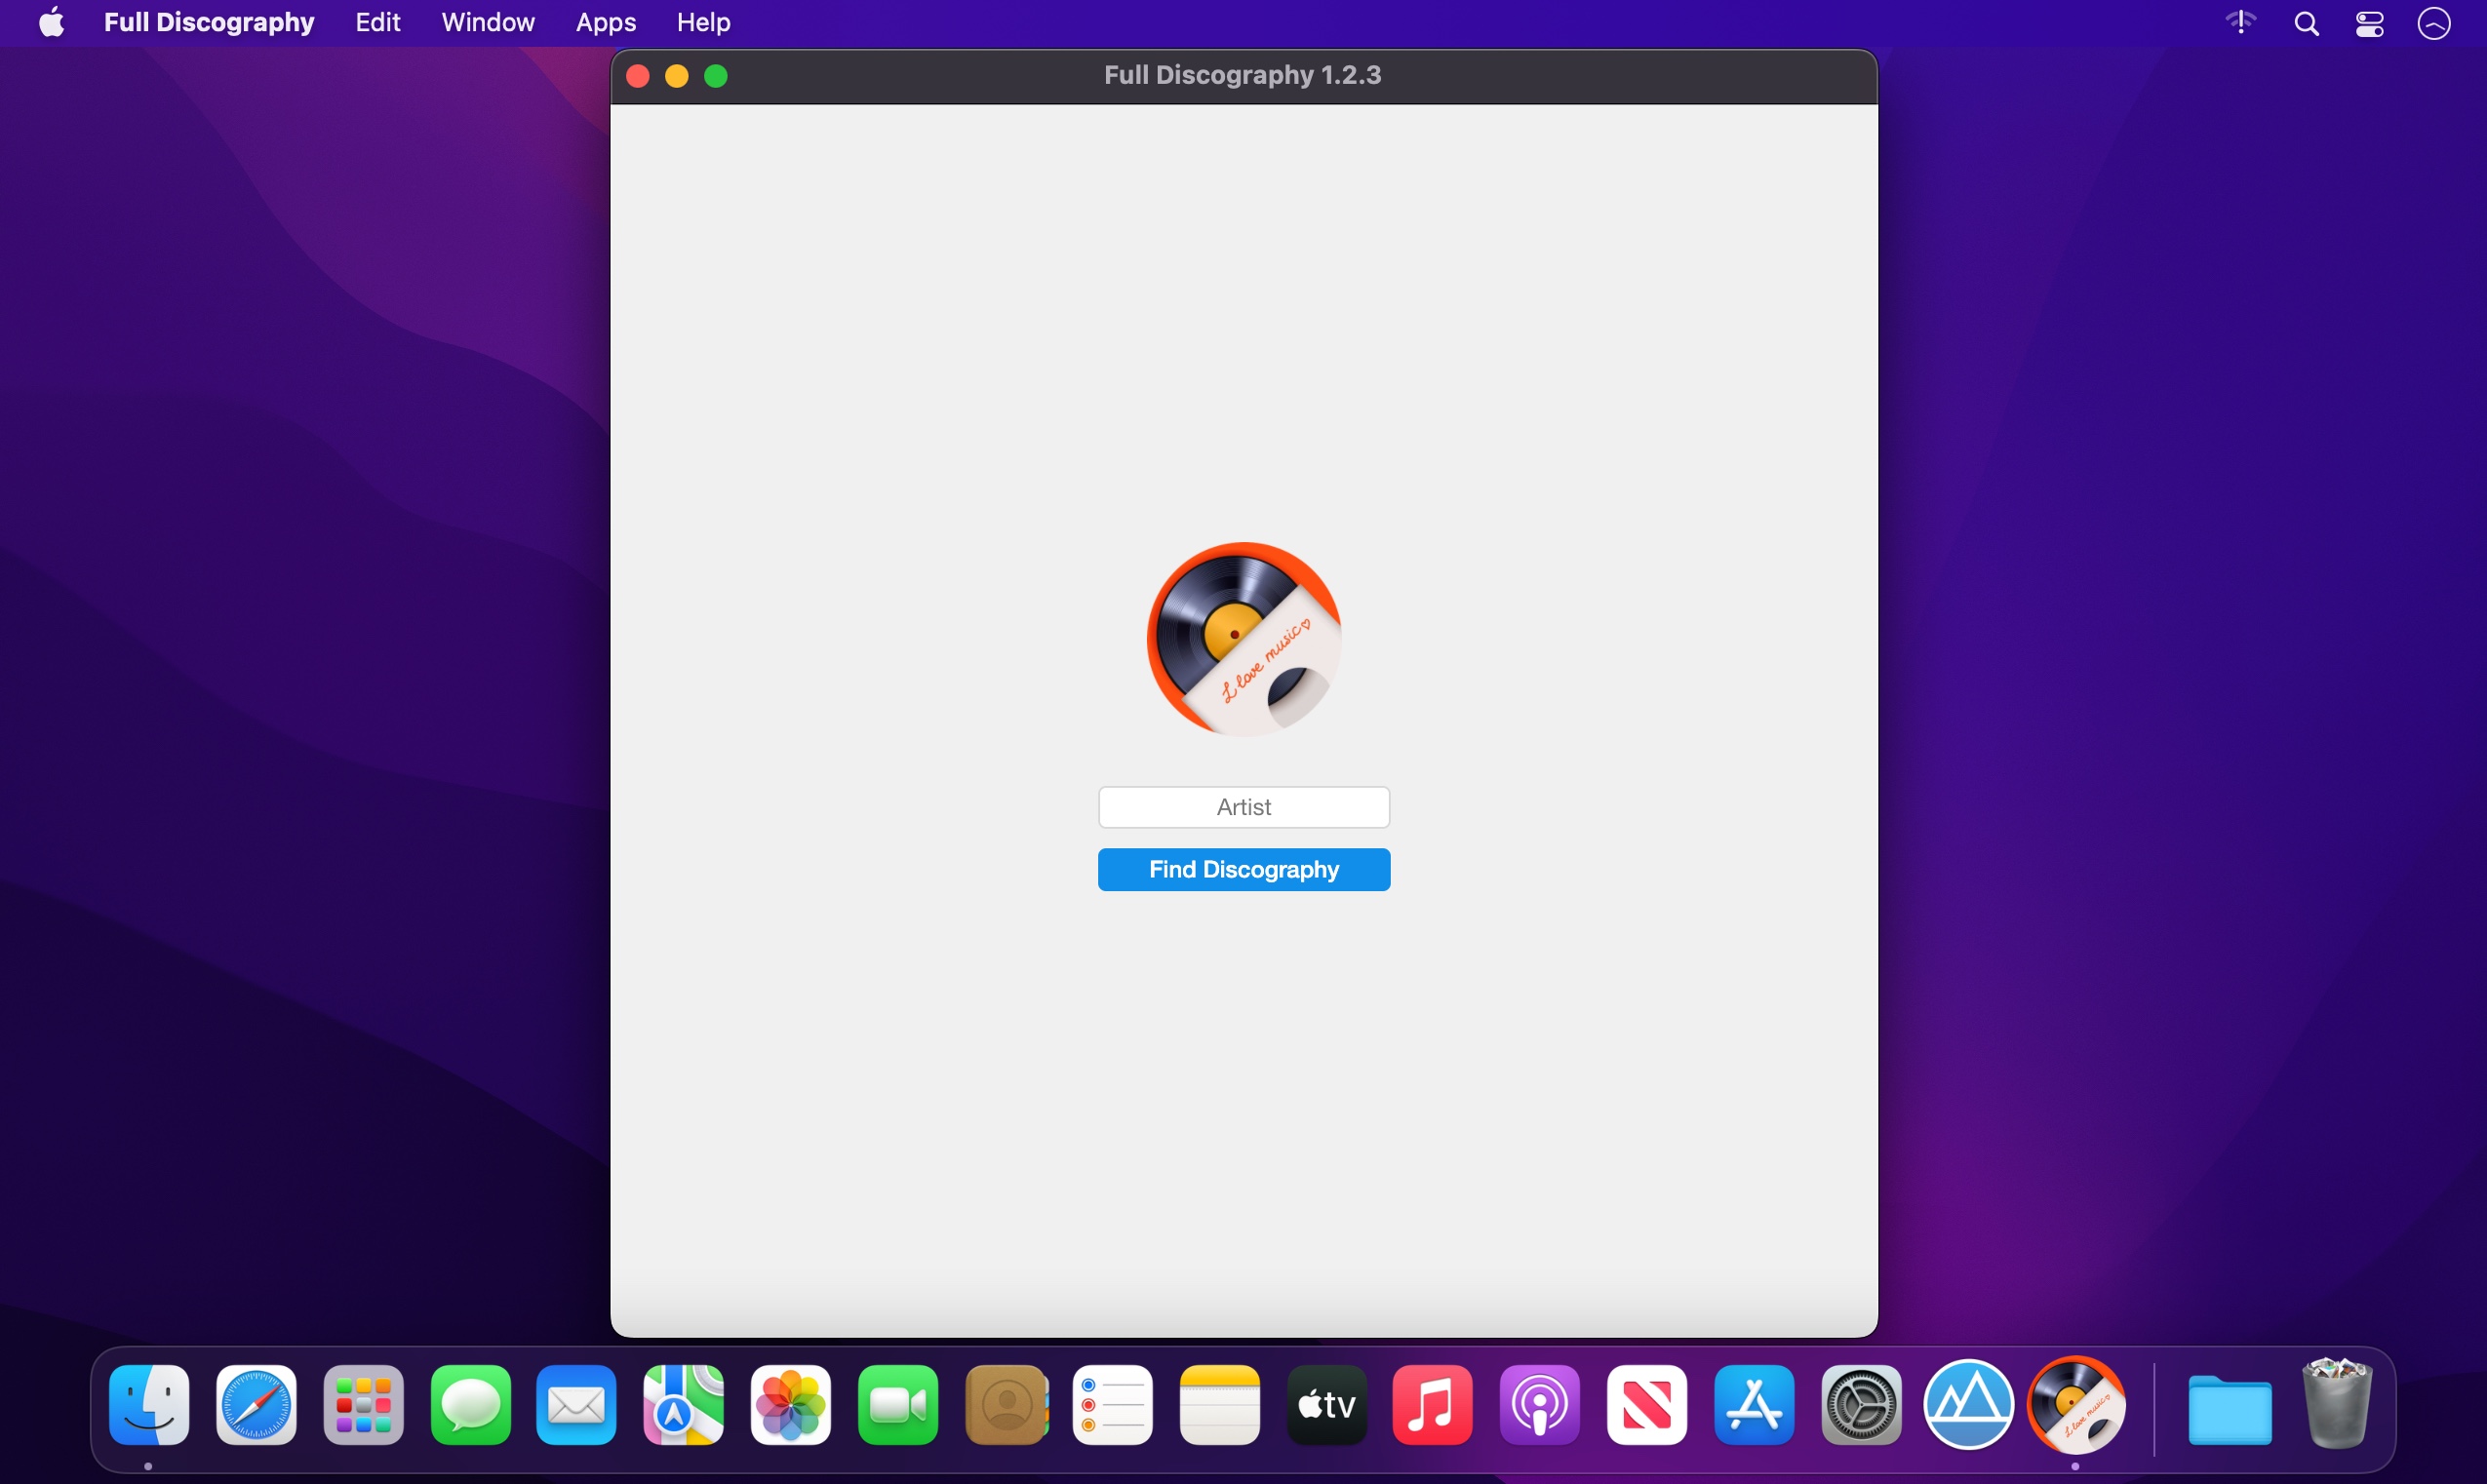
Task: Open Photos from the dock
Action: point(791,1405)
